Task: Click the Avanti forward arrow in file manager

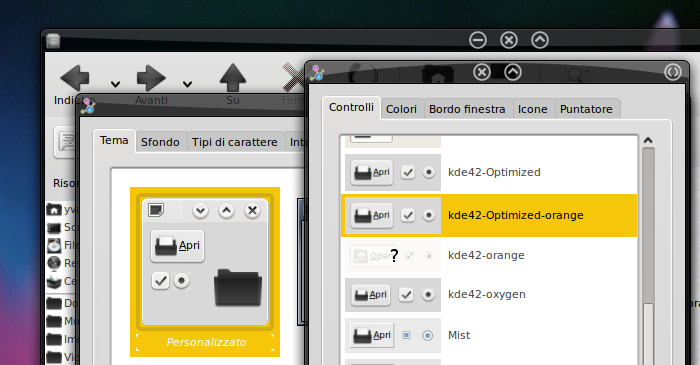Action: [x=151, y=78]
